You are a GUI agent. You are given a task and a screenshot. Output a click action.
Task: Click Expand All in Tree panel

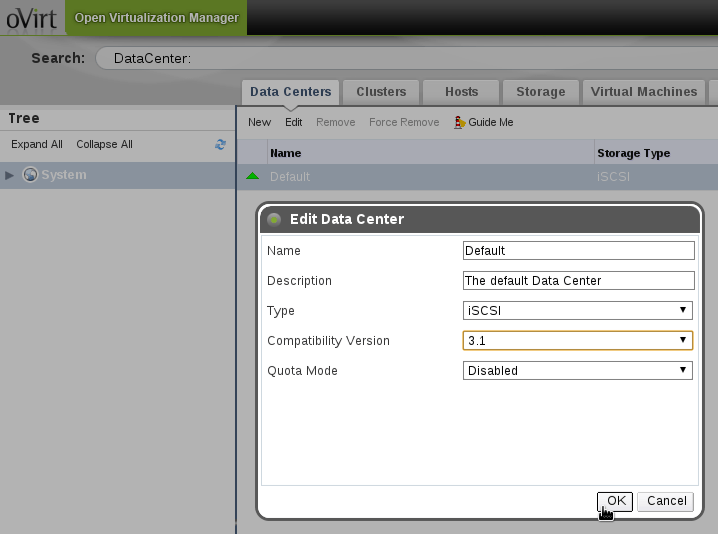[37, 145]
